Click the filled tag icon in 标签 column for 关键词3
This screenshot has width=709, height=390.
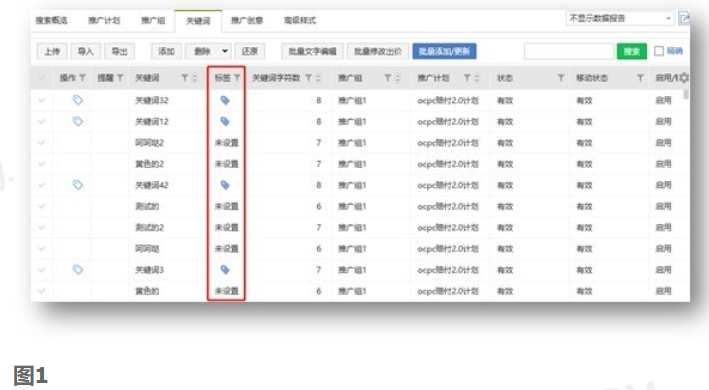[x=225, y=270]
